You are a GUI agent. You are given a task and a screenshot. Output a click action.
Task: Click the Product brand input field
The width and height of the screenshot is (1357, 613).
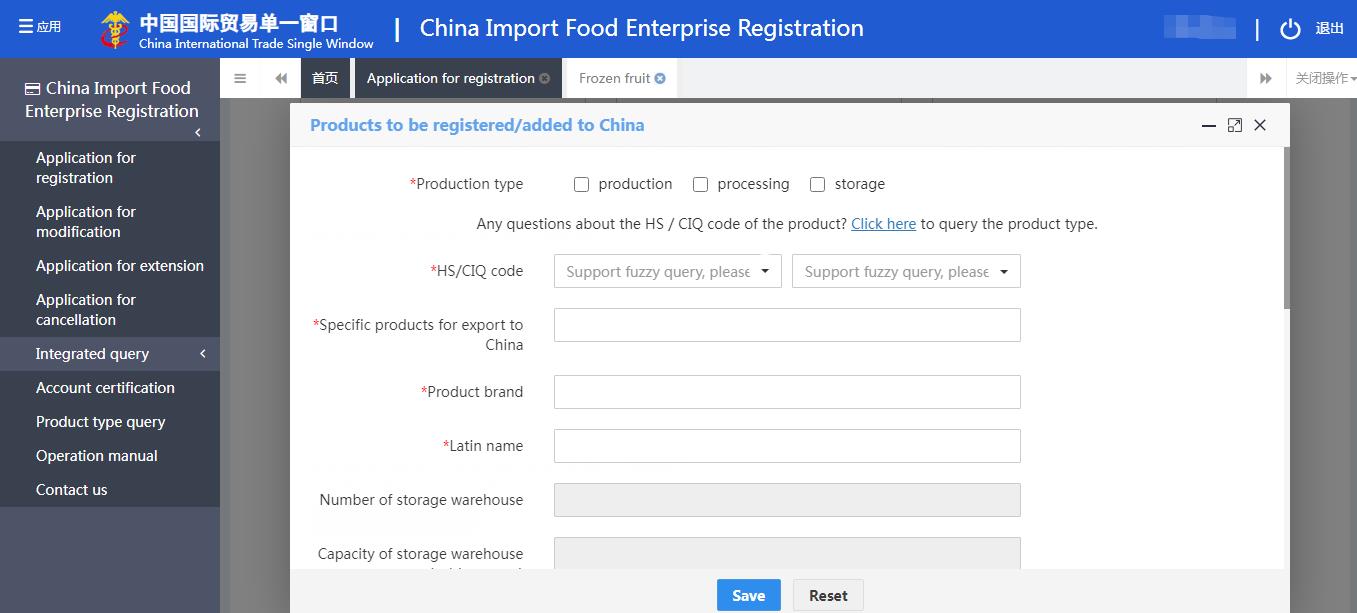[787, 392]
